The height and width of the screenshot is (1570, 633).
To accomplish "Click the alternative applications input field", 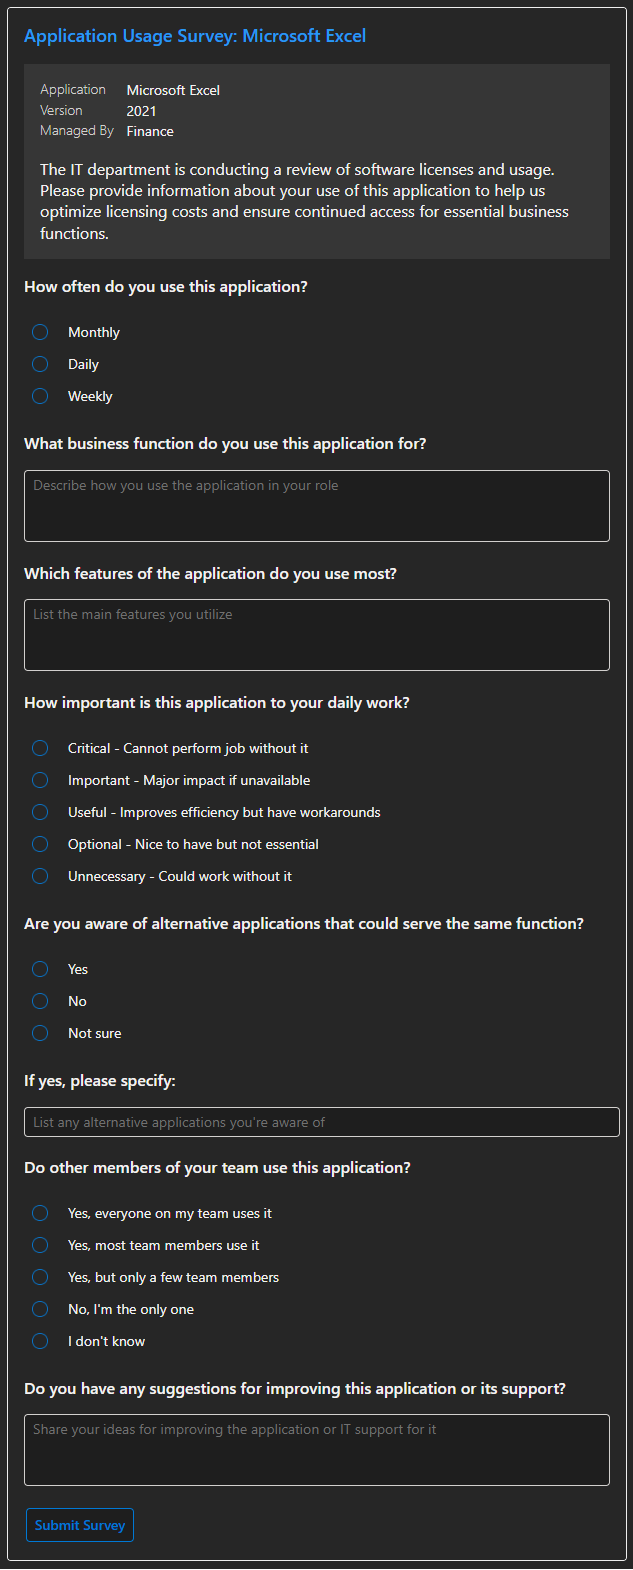I will click(x=322, y=1122).
